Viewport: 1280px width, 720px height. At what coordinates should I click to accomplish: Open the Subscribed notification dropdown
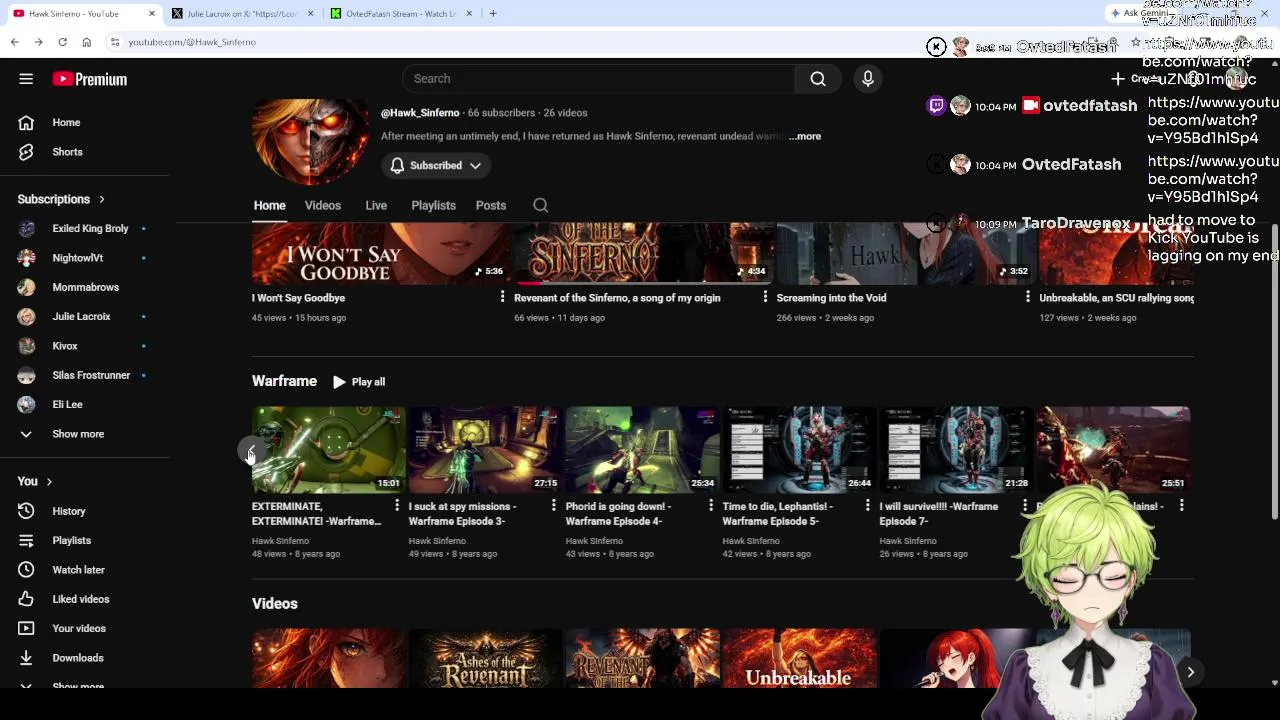(436, 165)
